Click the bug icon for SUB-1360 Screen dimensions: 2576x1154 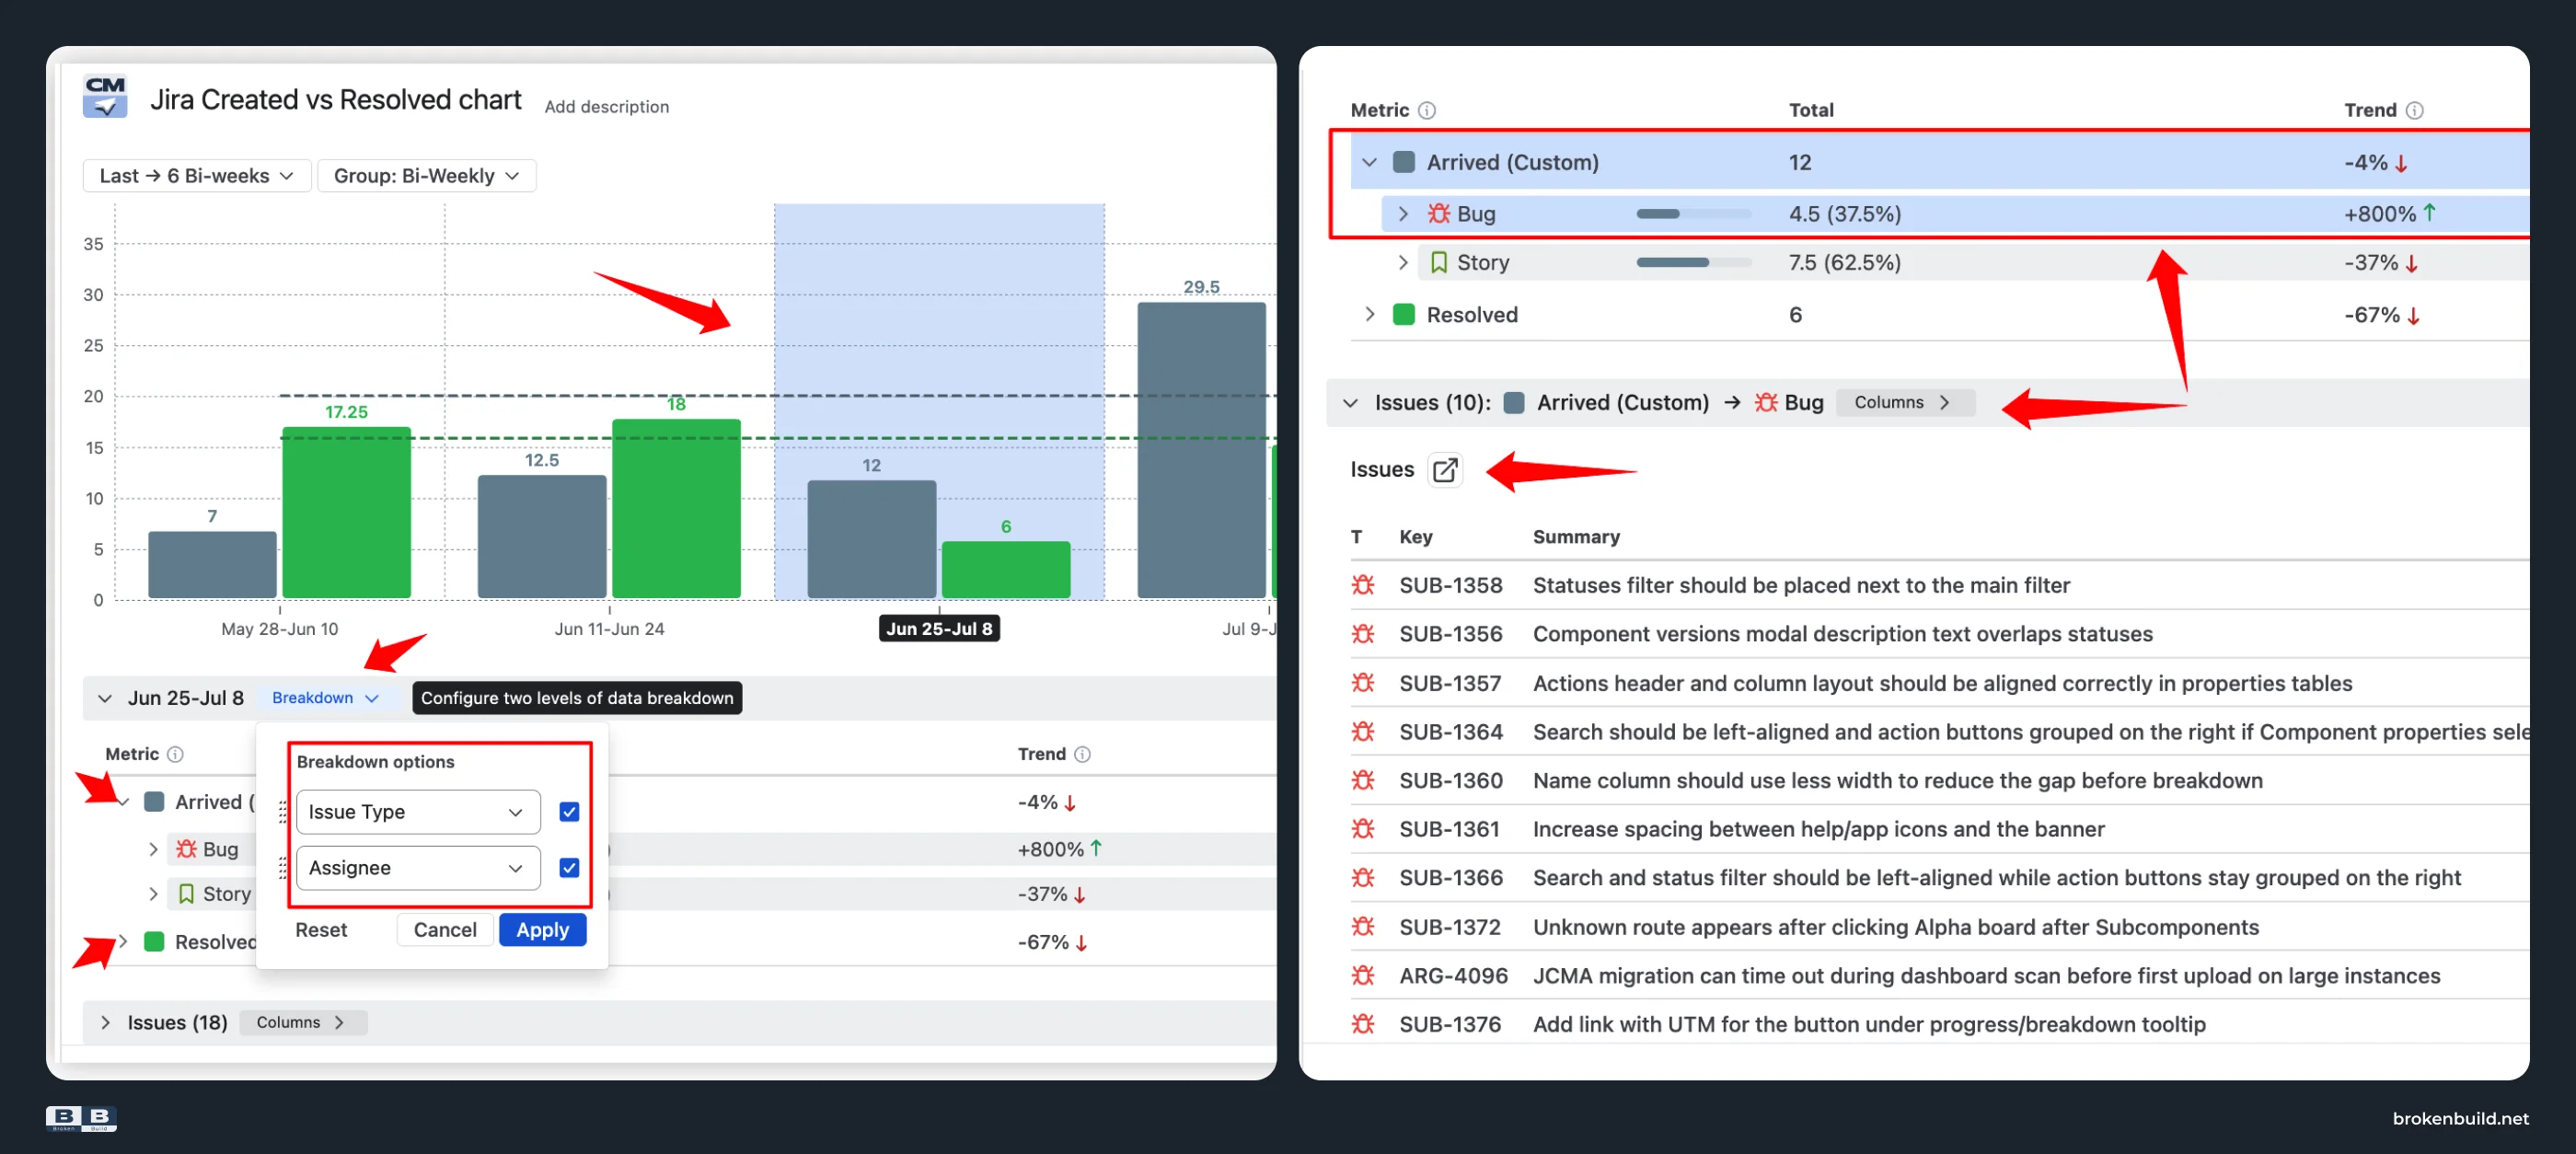point(1363,780)
